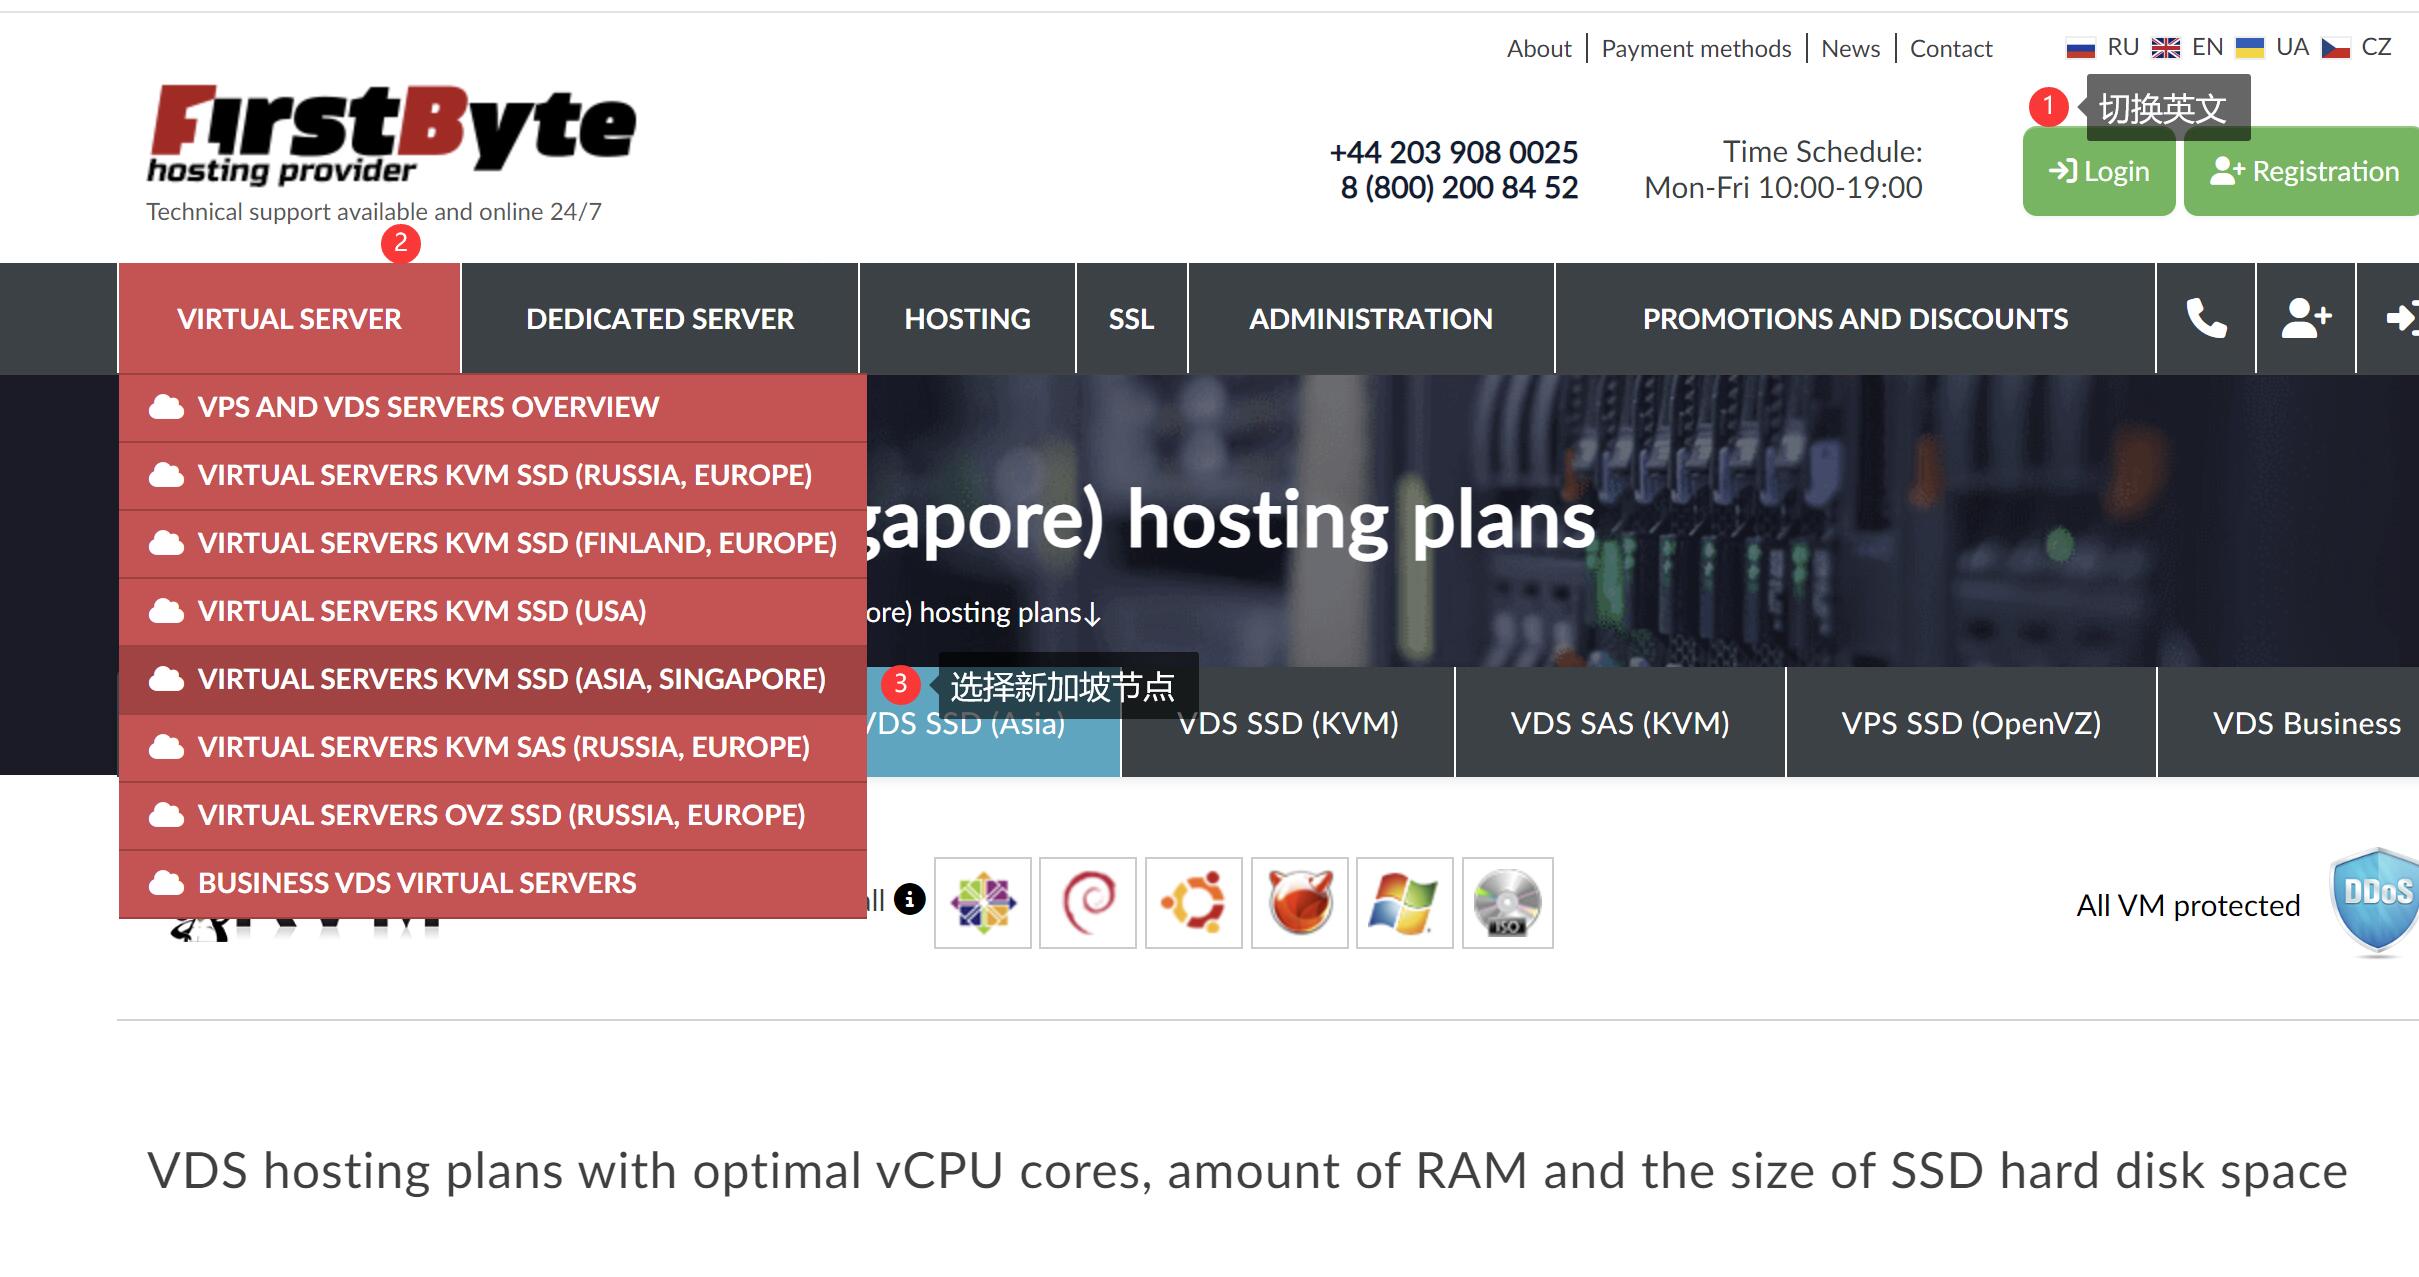Image resolution: width=2419 pixels, height=1277 pixels.
Task: Open the Hosting menu
Action: [x=967, y=318]
